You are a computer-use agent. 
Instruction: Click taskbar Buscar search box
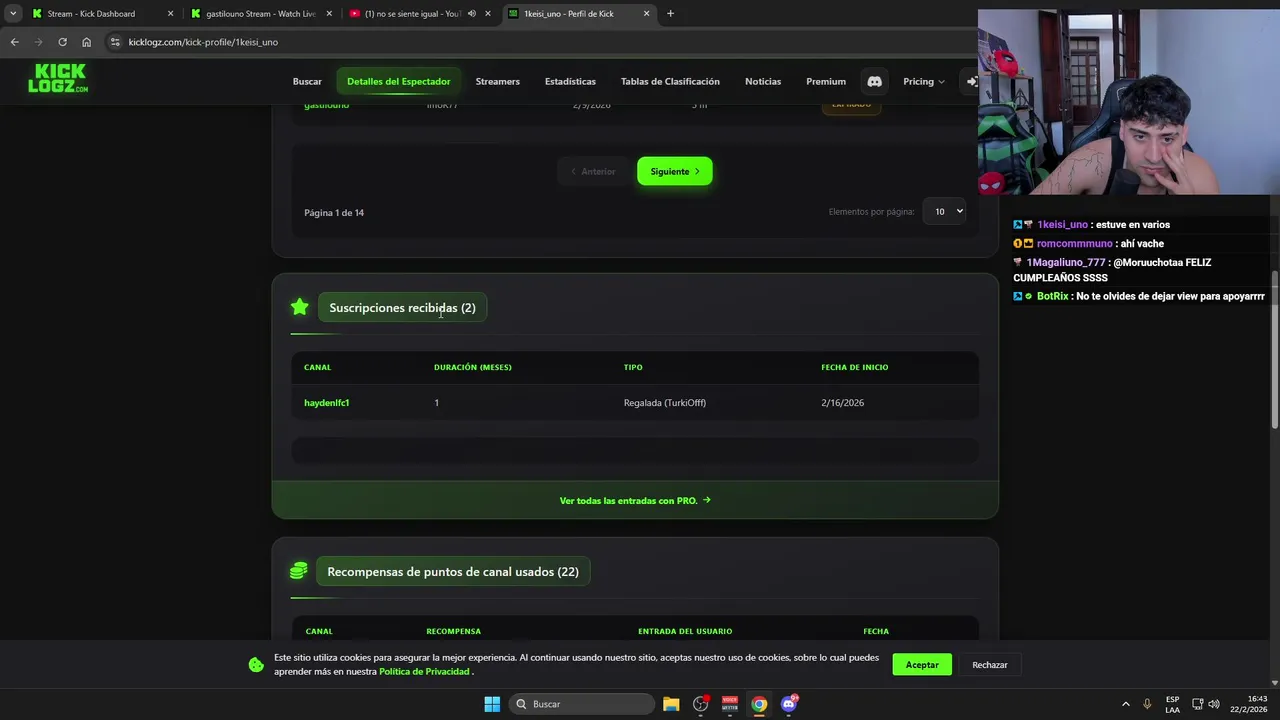tap(583, 704)
